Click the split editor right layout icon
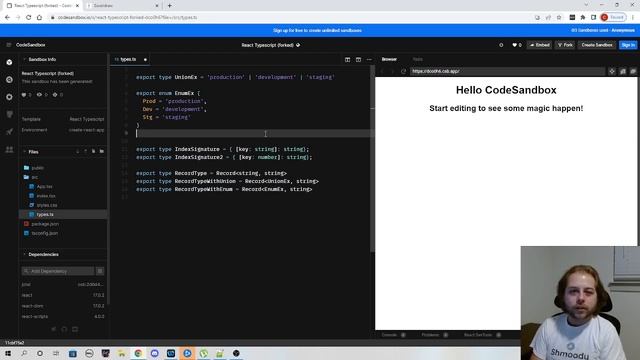The height and width of the screenshot is (360, 640). coord(358,60)
